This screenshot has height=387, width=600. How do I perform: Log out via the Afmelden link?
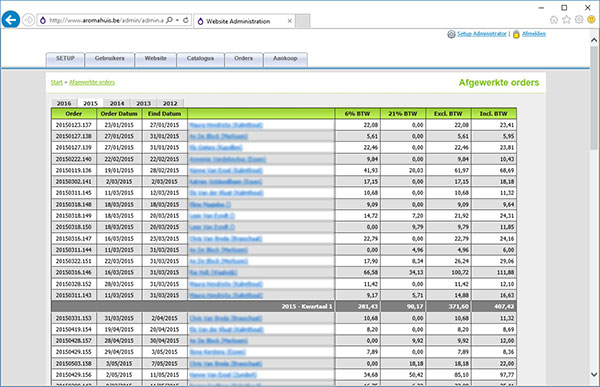533,34
